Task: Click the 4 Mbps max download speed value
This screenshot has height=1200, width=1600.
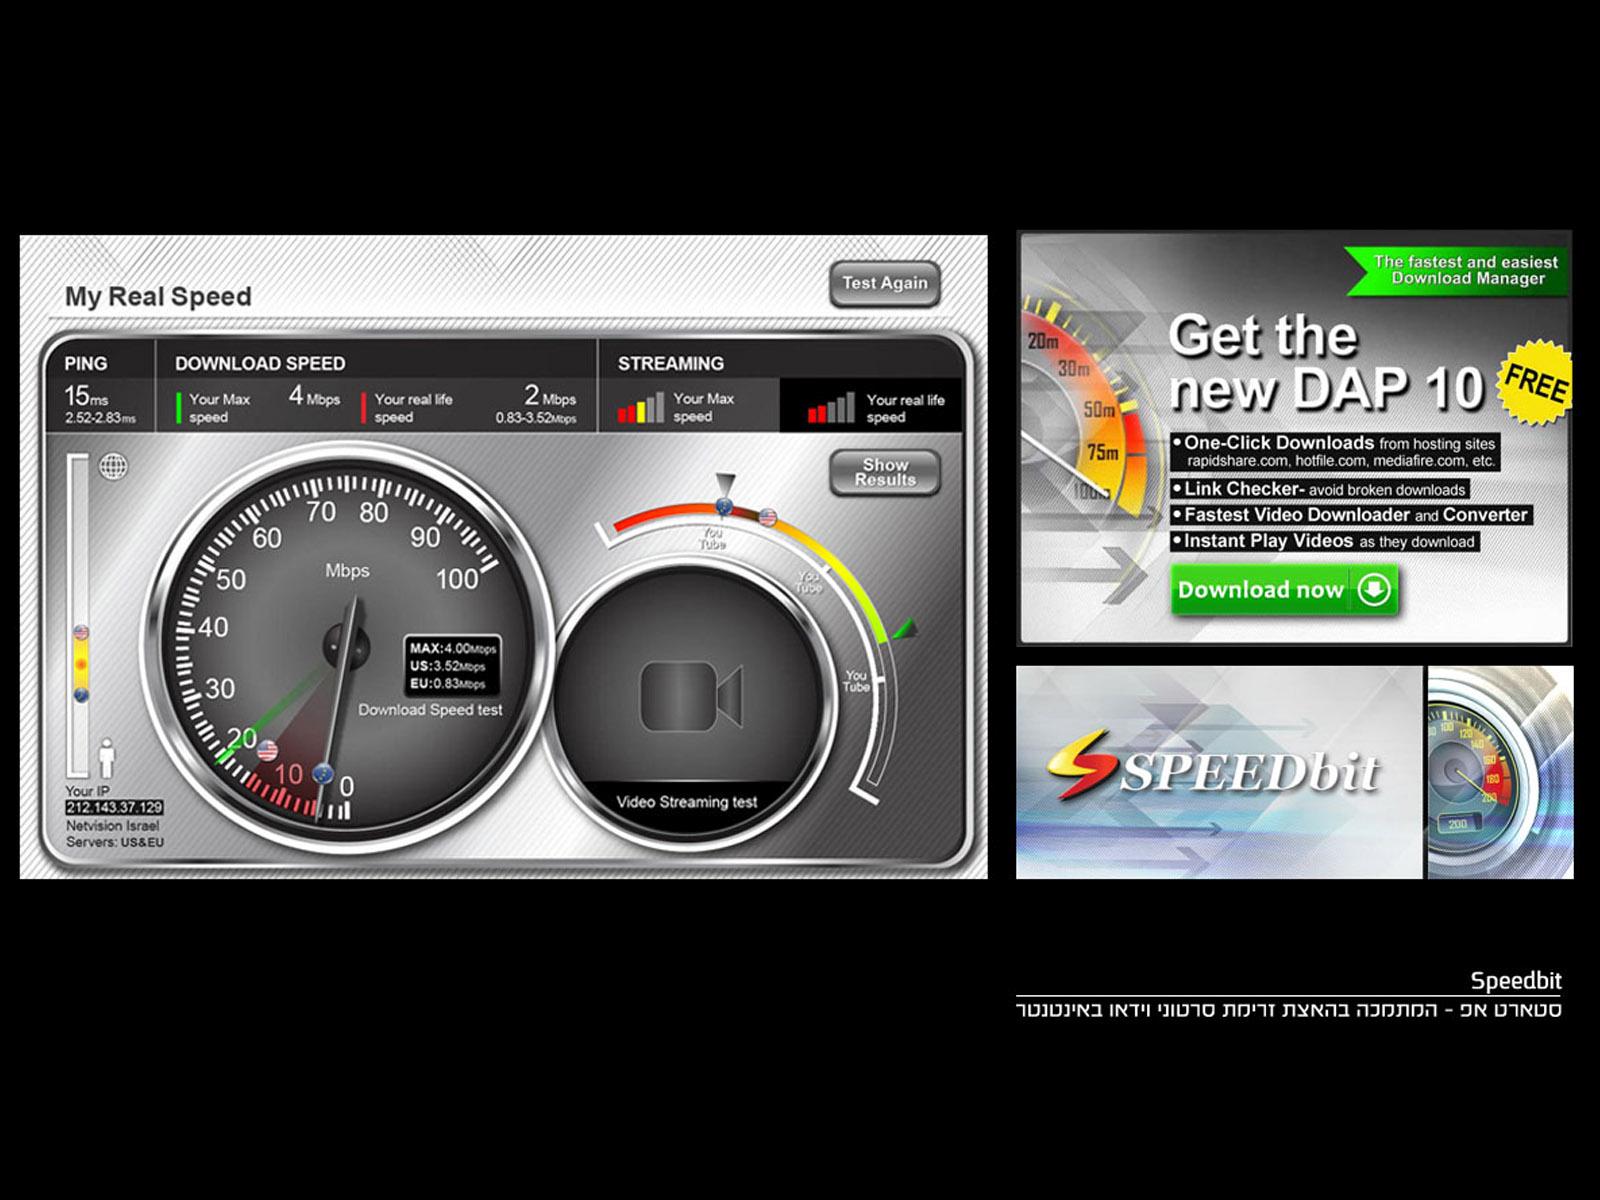Action: coord(314,397)
